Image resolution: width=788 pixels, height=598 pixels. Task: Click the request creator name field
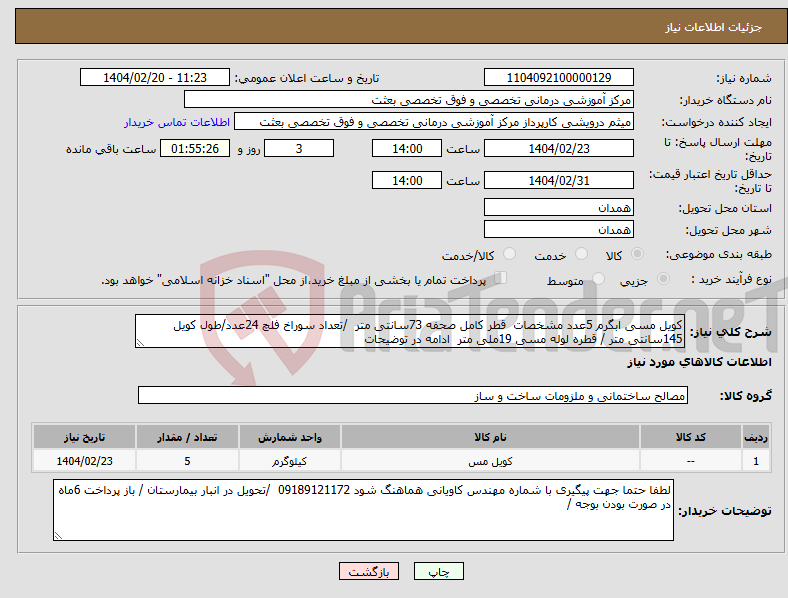click(434, 122)
